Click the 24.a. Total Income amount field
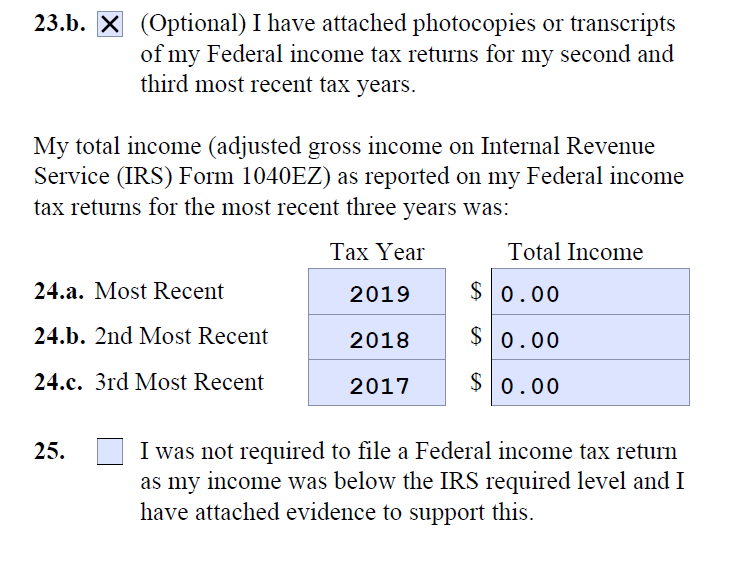This screenshot has width=746, height=565. click(590, 292)
